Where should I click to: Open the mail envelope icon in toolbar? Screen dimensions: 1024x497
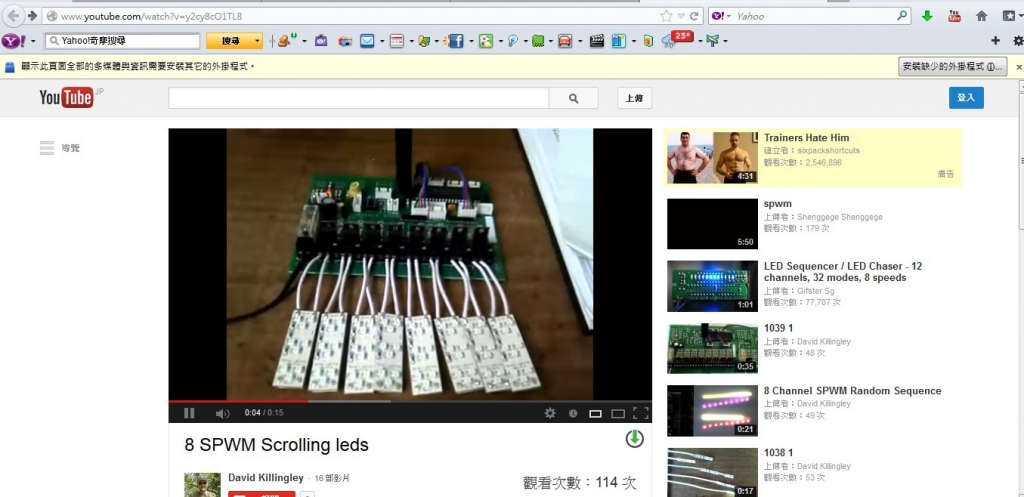pyautogui.click(x=367, y=41)
